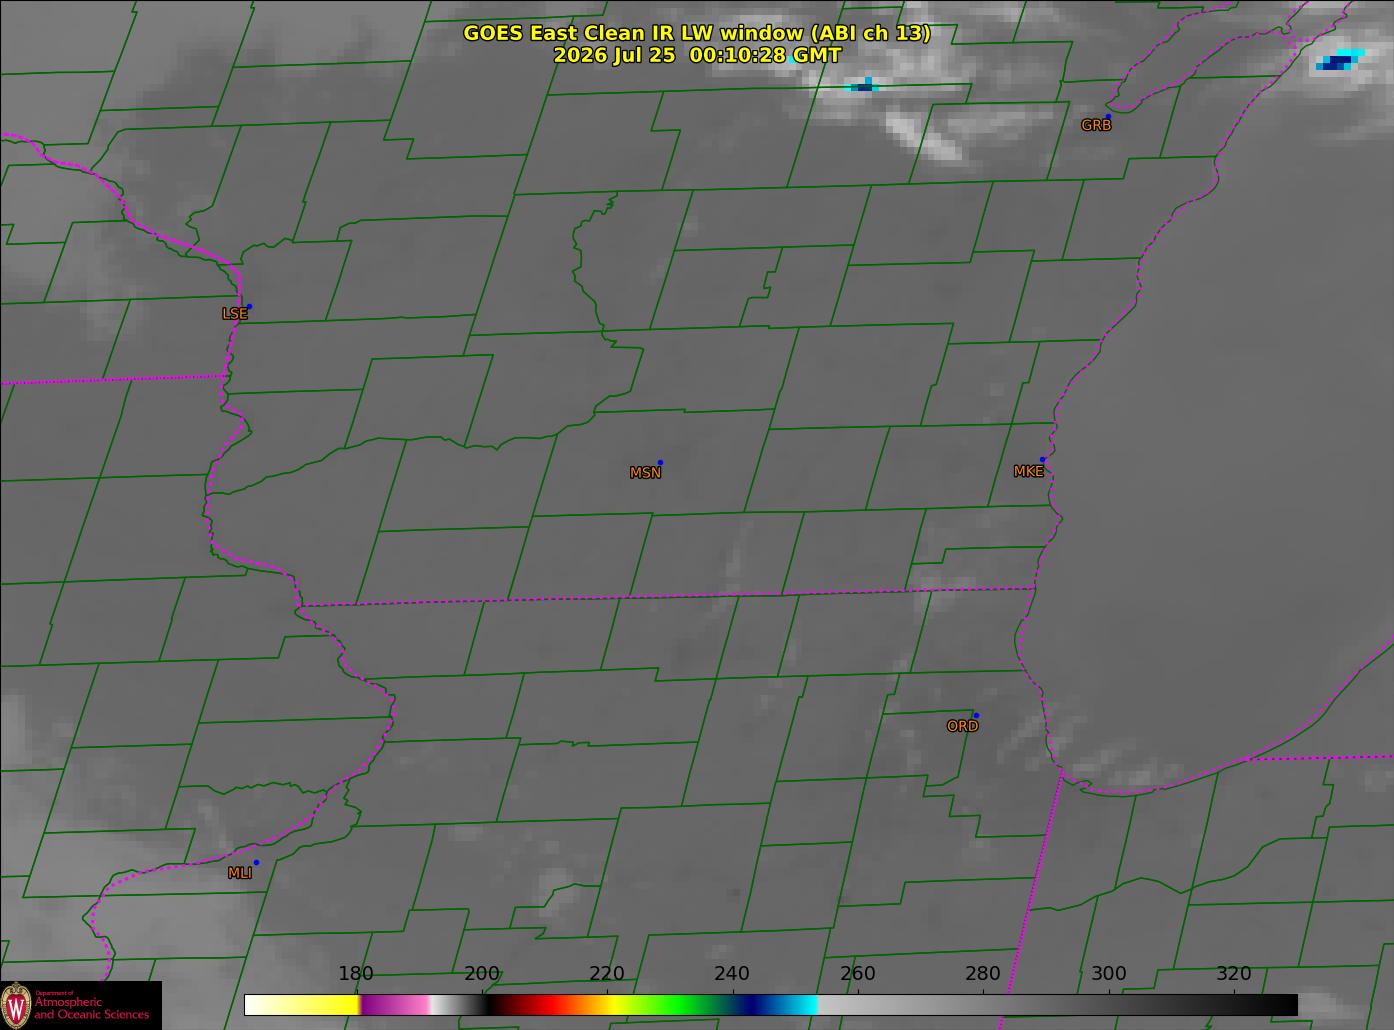Click the magenta section of the colorbar
The image size is (1394, 1030).
[395, 1004]
